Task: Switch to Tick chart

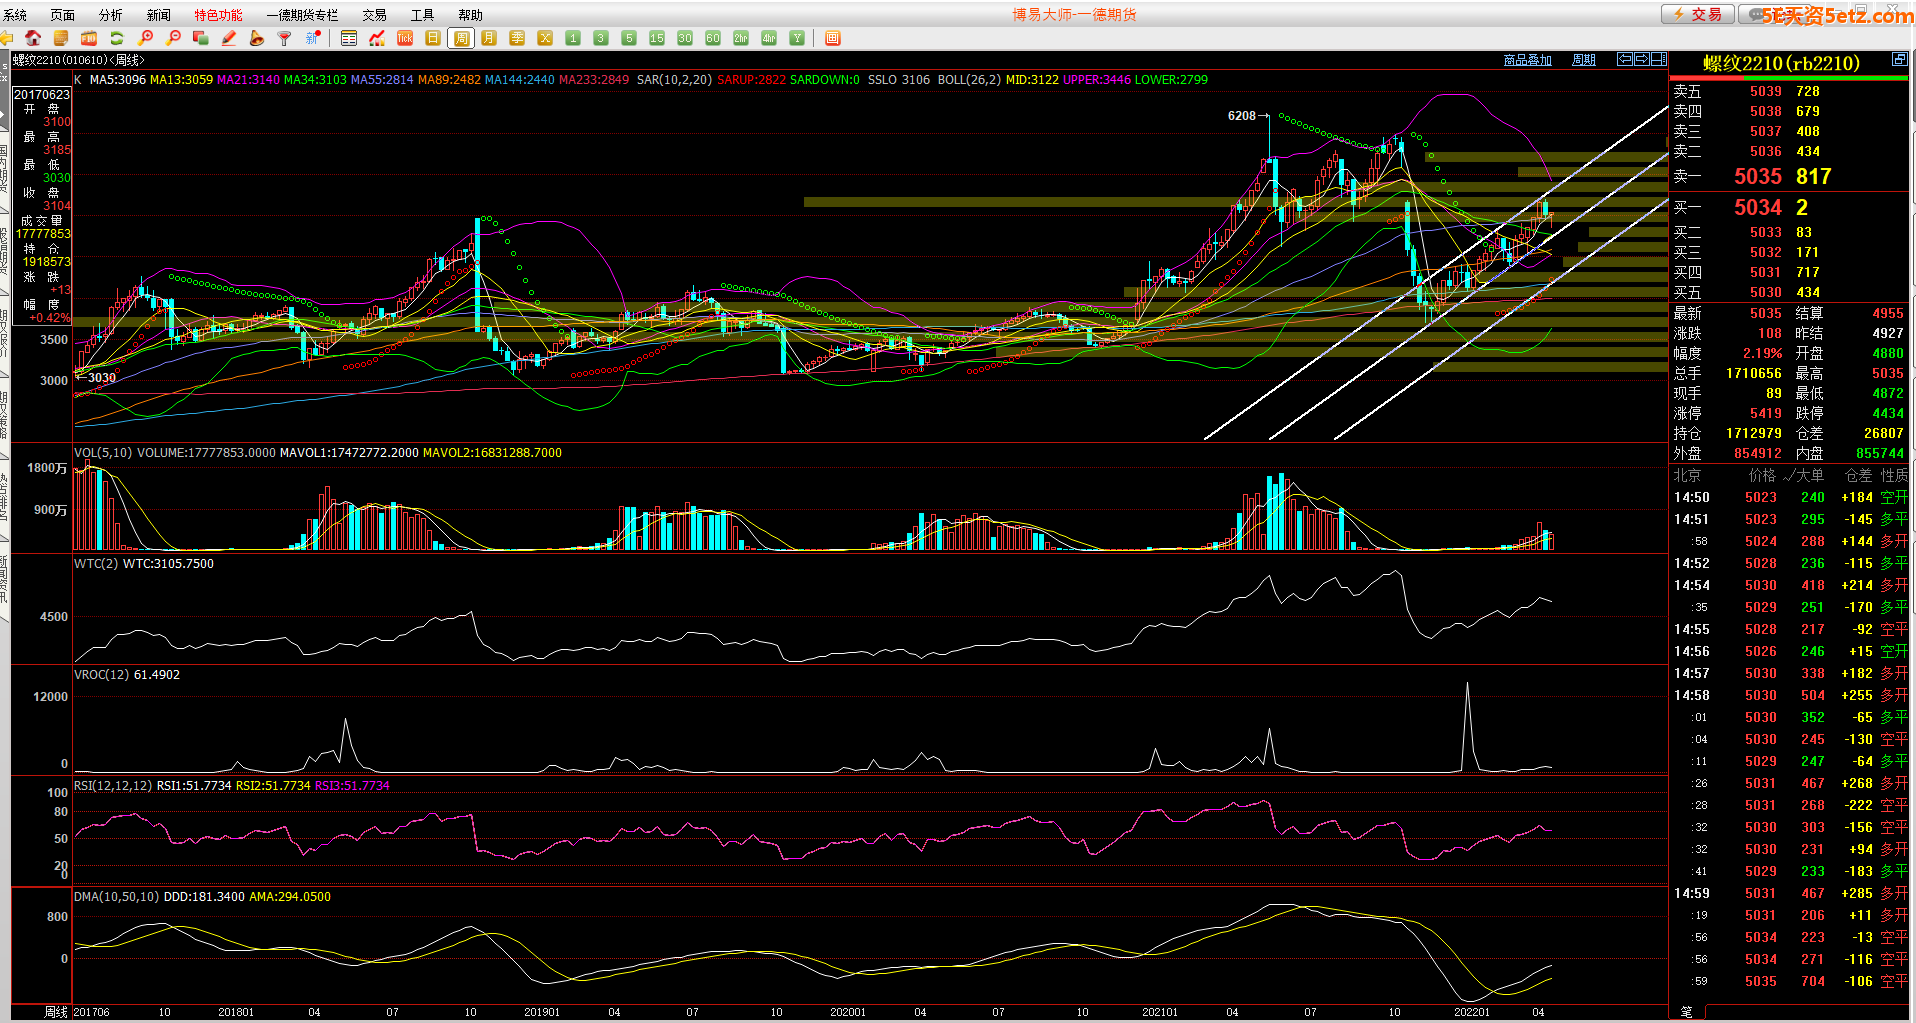Action: [405, 38]
